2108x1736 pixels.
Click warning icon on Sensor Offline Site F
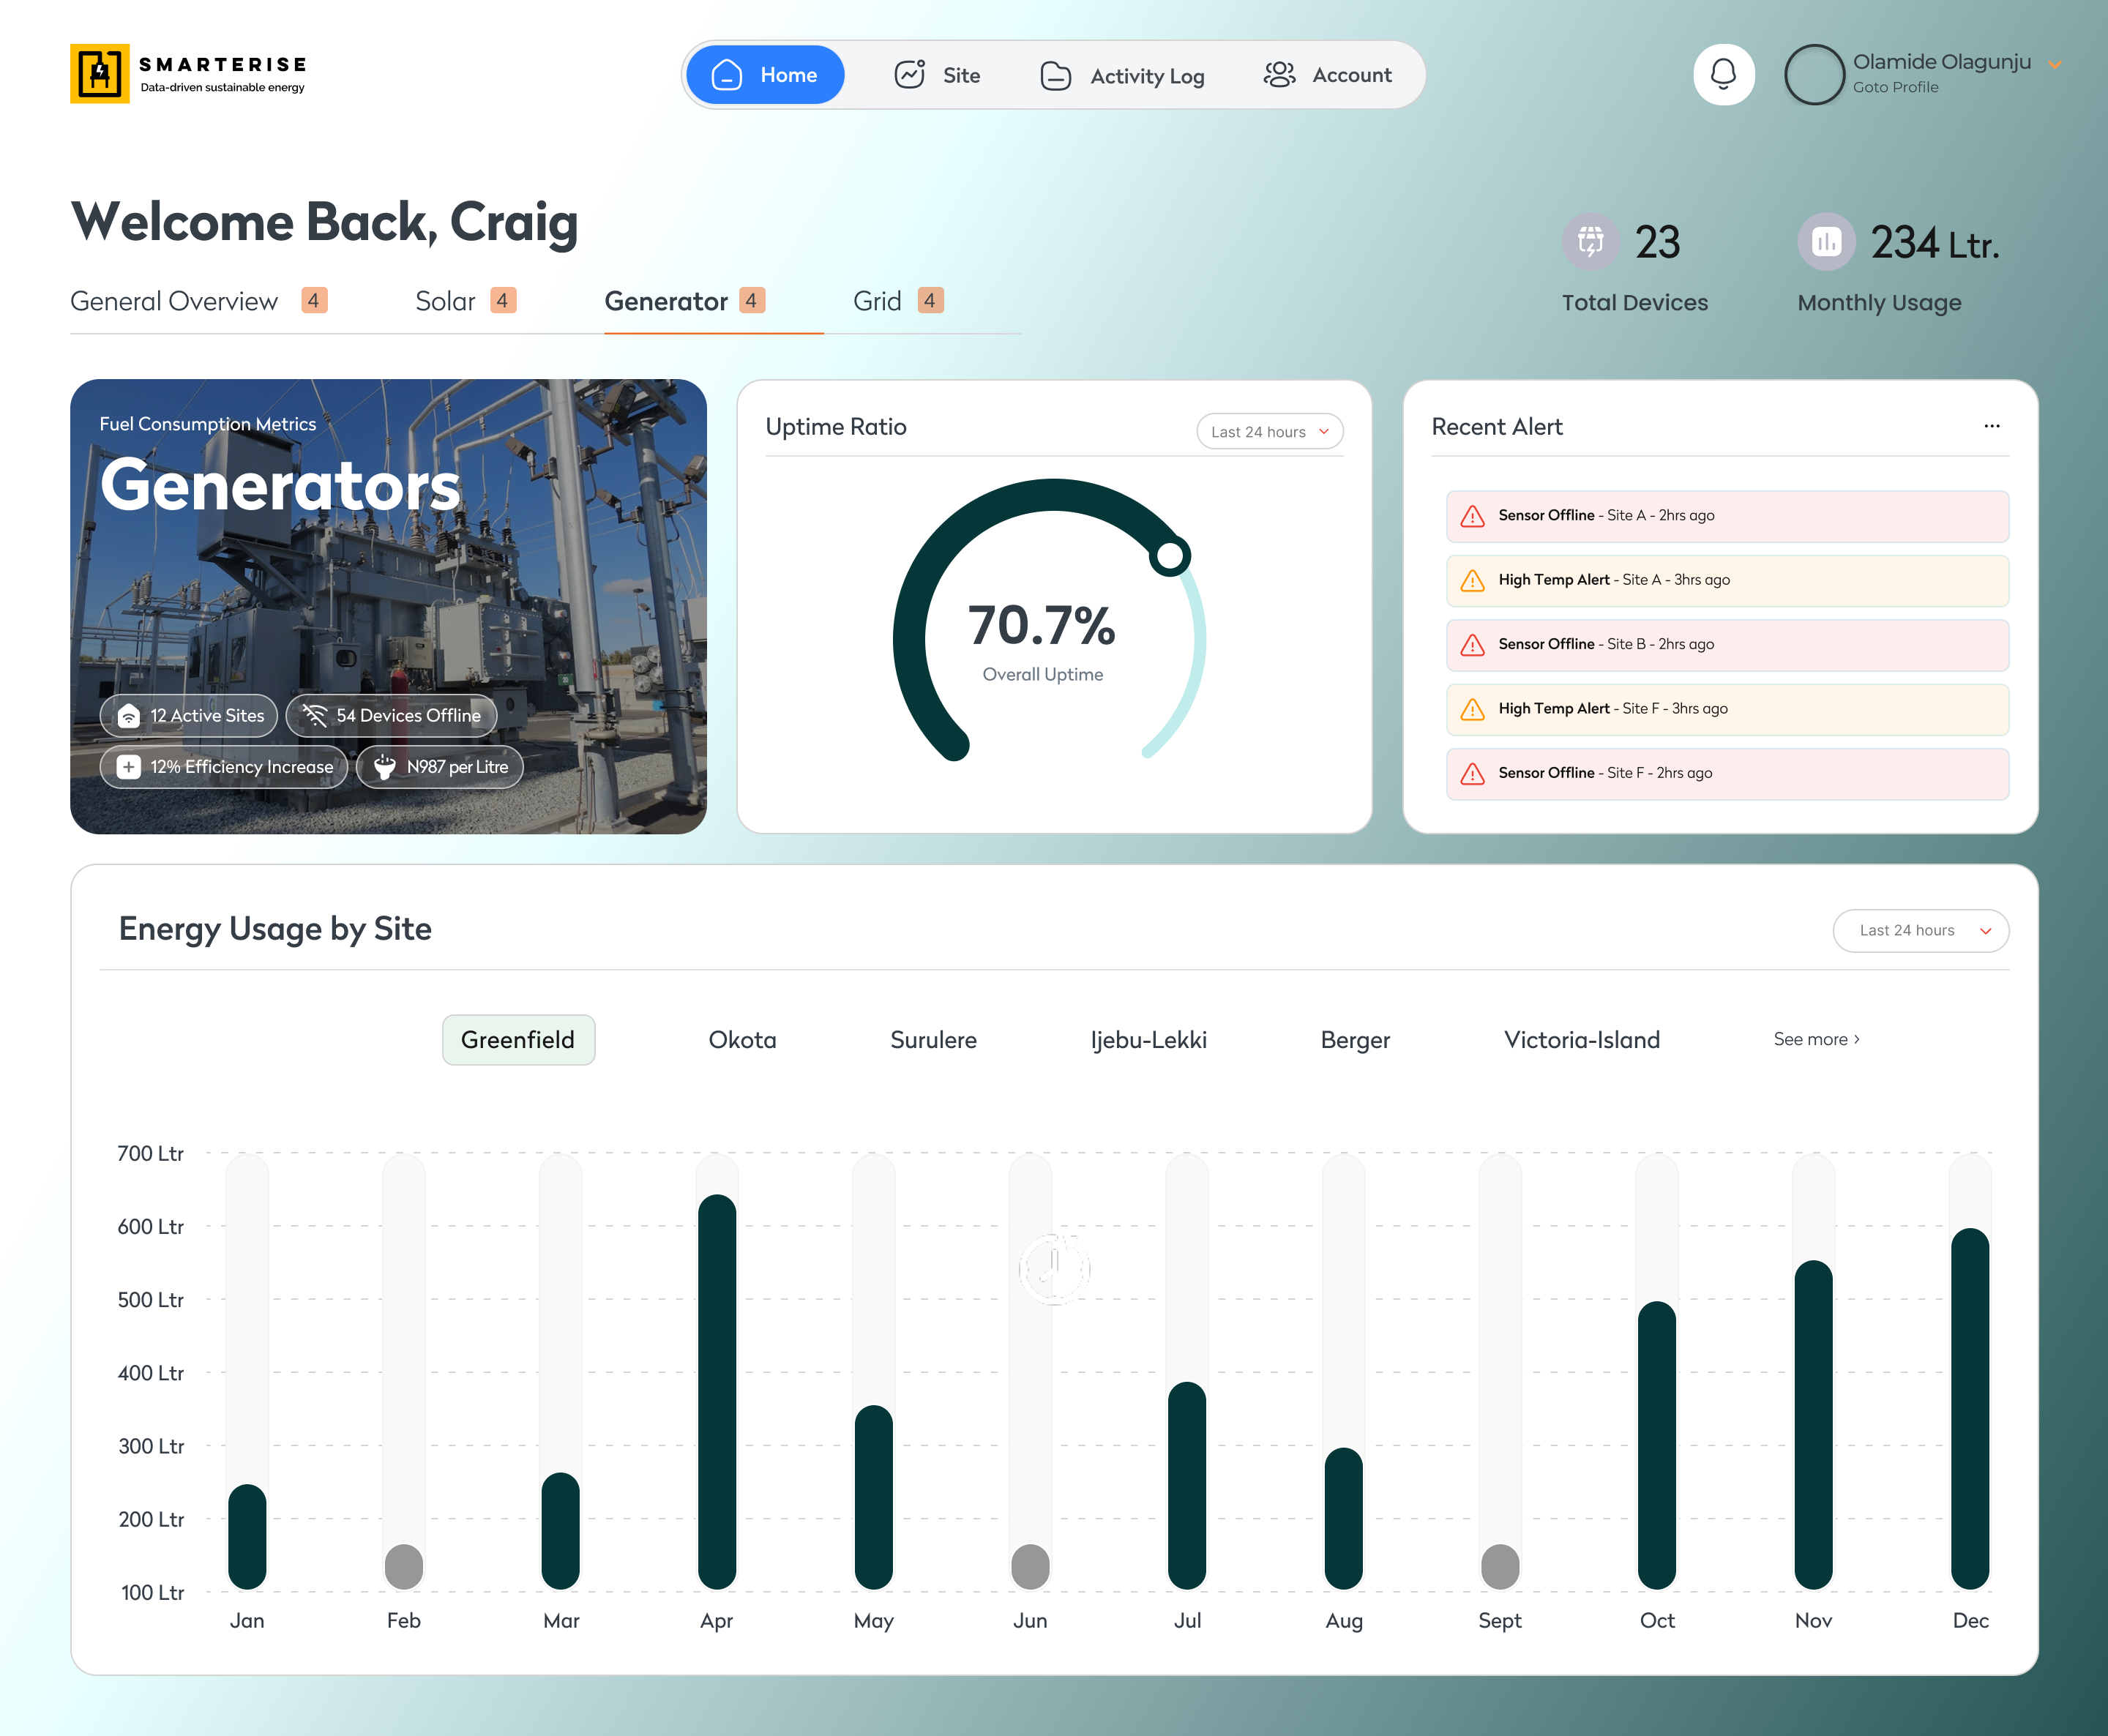pos(1473,774)
